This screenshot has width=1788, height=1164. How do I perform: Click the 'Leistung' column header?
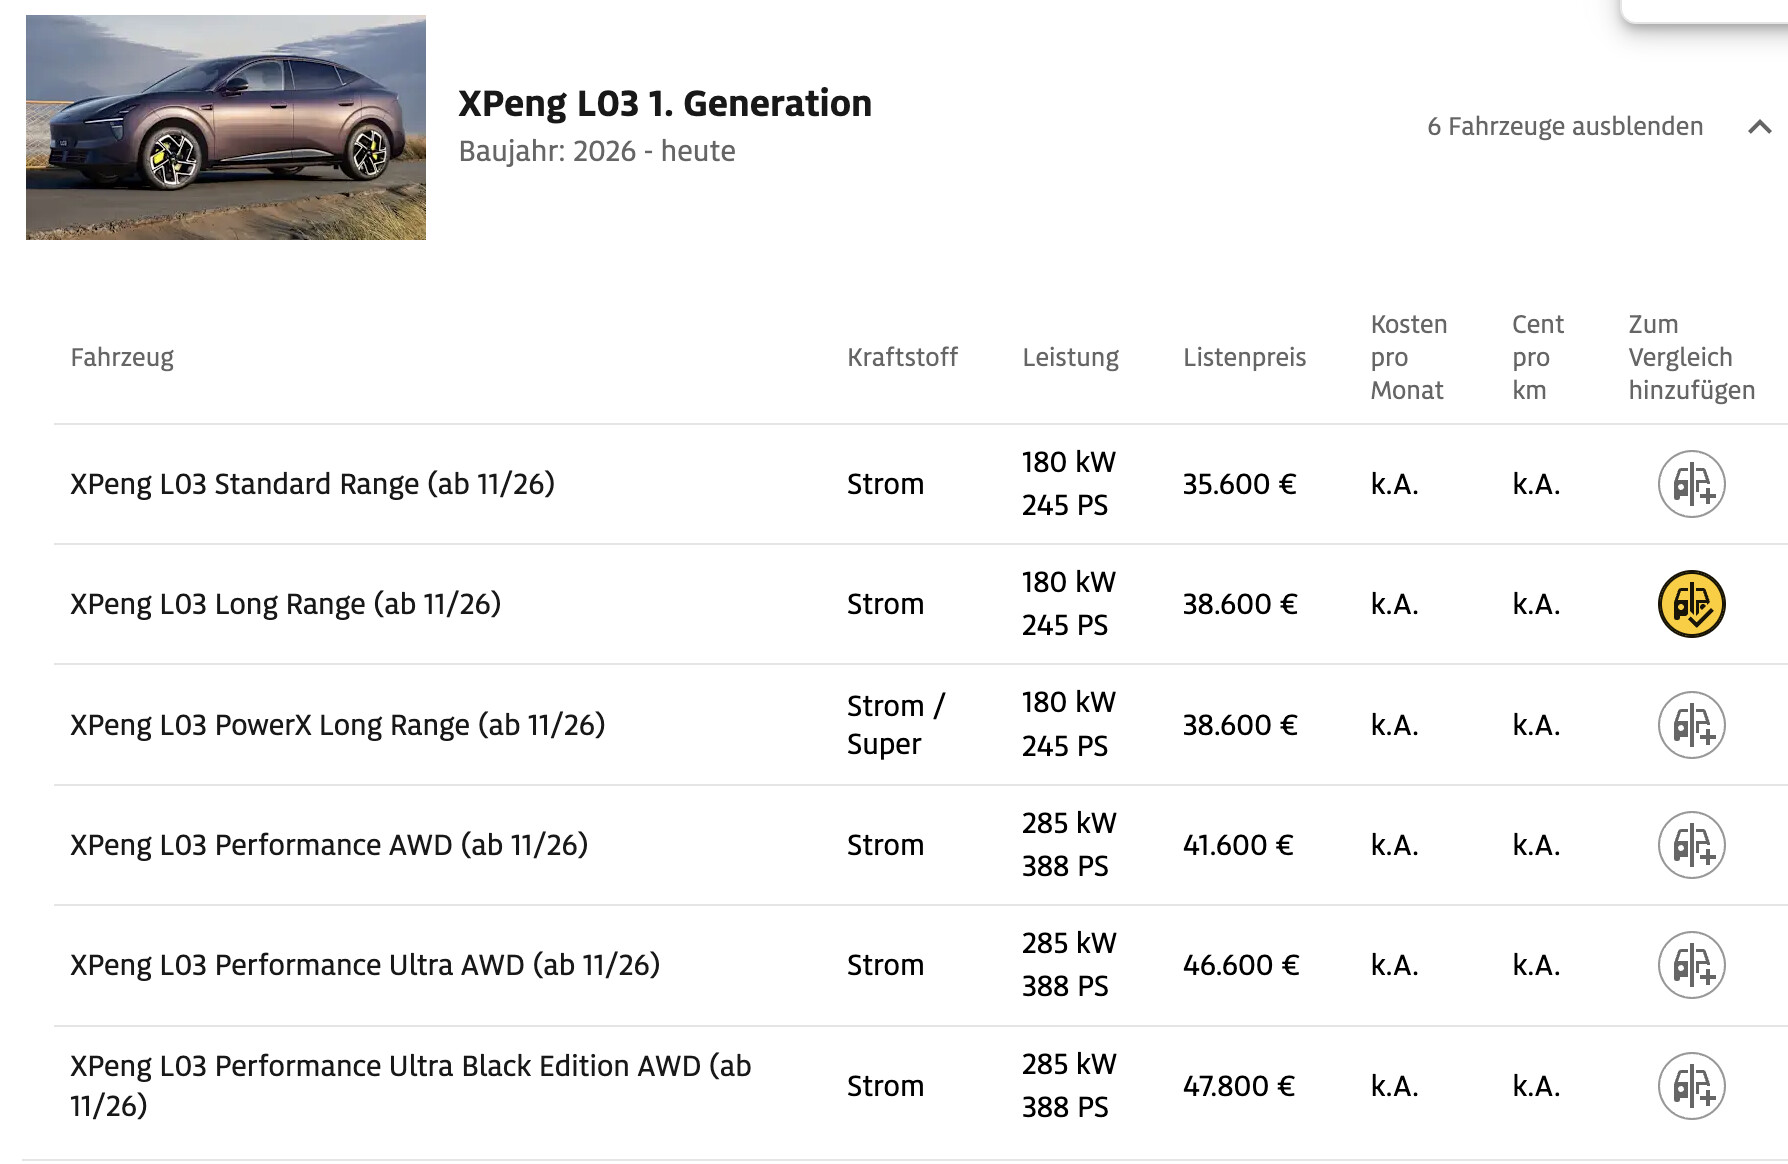tap(1070, 357)
